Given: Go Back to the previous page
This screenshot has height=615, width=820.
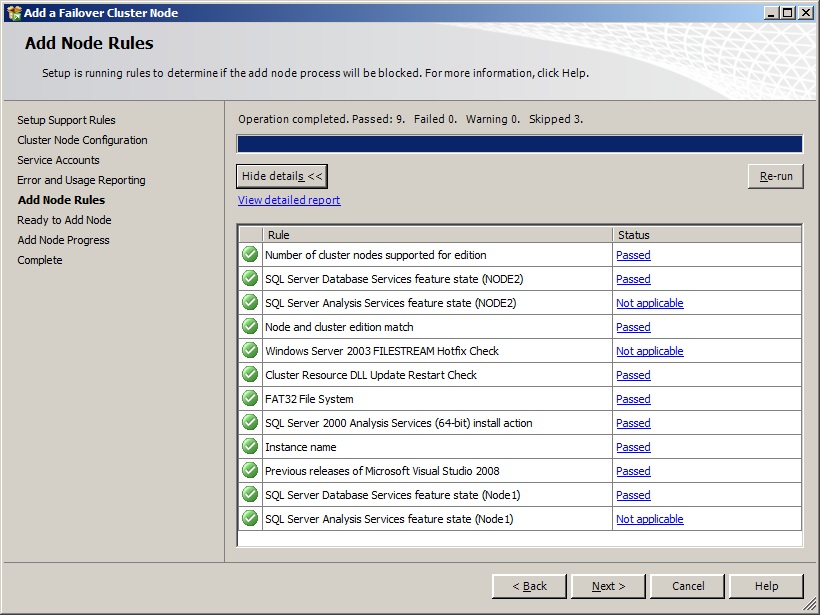Looking at the screenshot, I should point(529,586).
